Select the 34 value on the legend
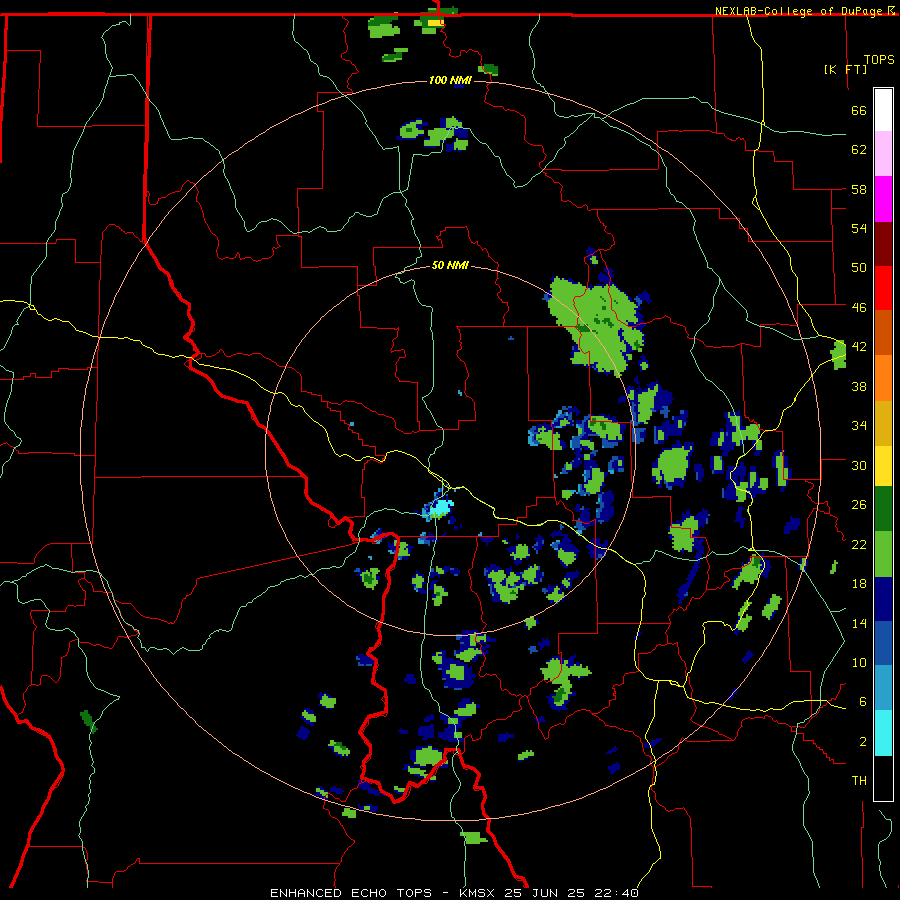Image resolution: width=900 pixels, height=900 pixels. pos(859,426)
